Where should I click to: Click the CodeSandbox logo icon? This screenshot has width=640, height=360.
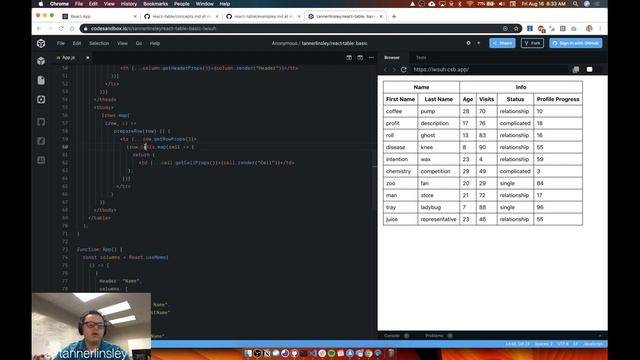[41, 43]
